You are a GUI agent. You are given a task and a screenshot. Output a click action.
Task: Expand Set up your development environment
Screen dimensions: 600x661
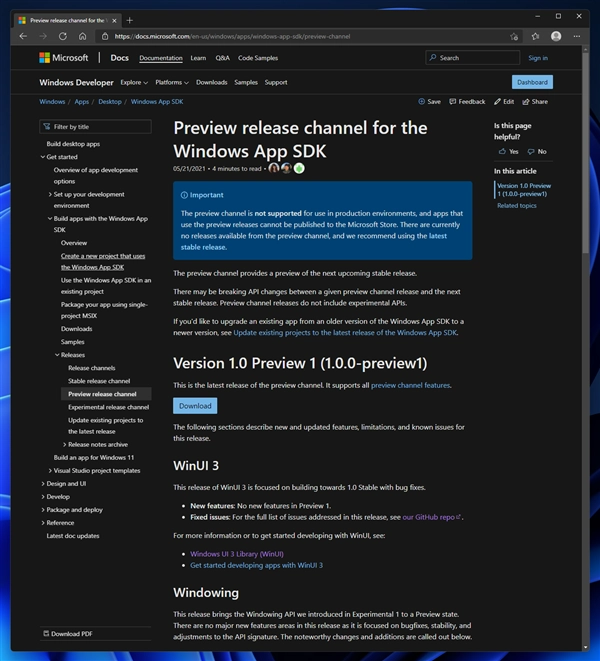50,194
